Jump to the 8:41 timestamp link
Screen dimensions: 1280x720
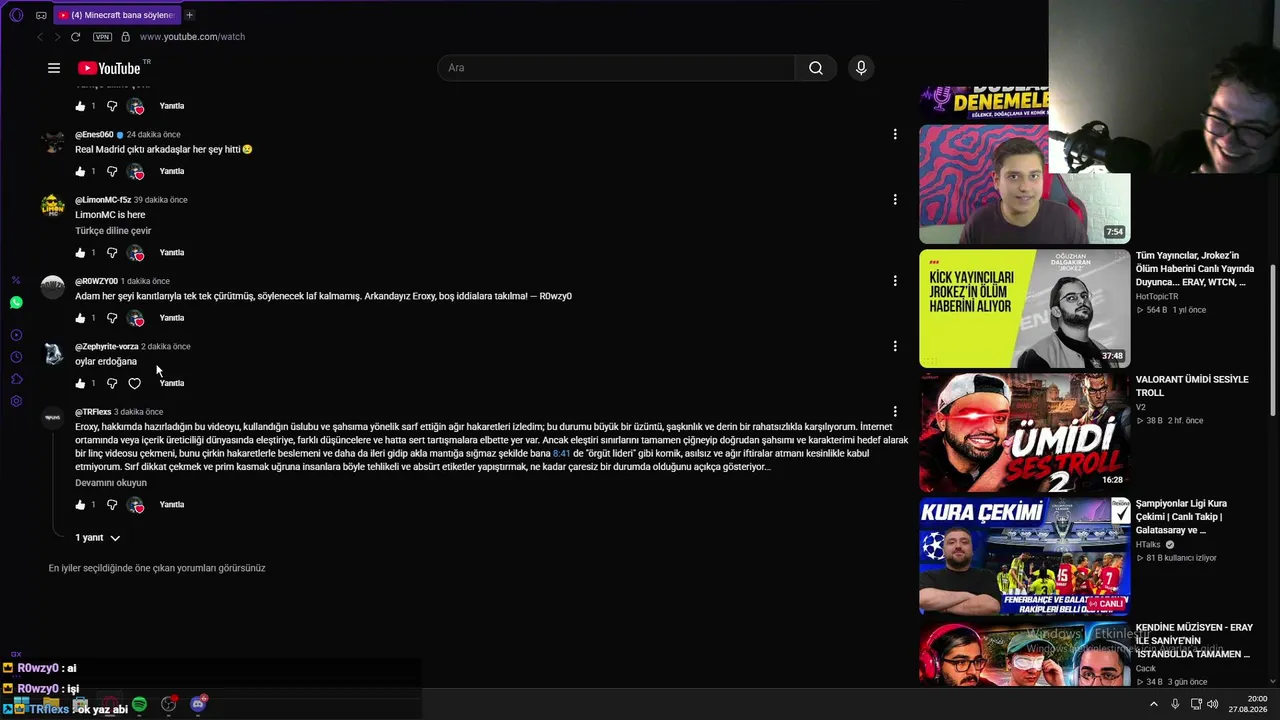click(561, 454)
